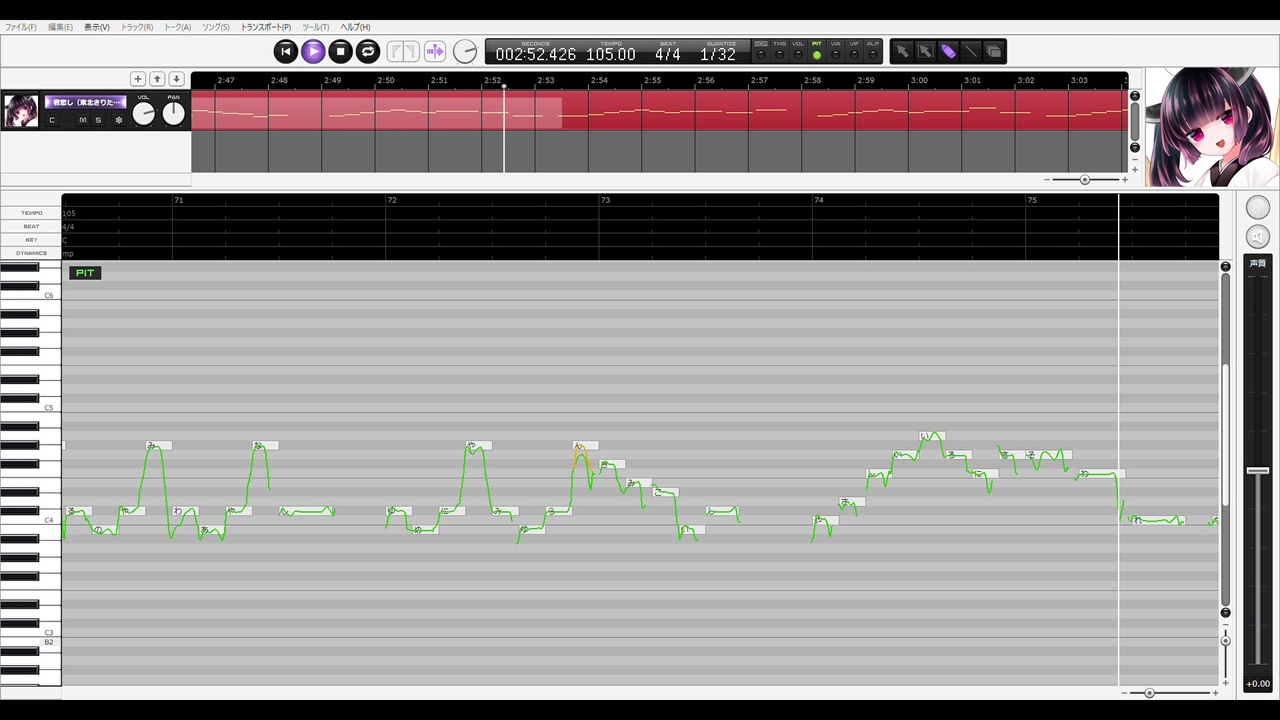The width and height of the screenshot is (1280, 720).
Task: Select the arrow selection tool
Action: pyautogui.click(x=902, y=51)
